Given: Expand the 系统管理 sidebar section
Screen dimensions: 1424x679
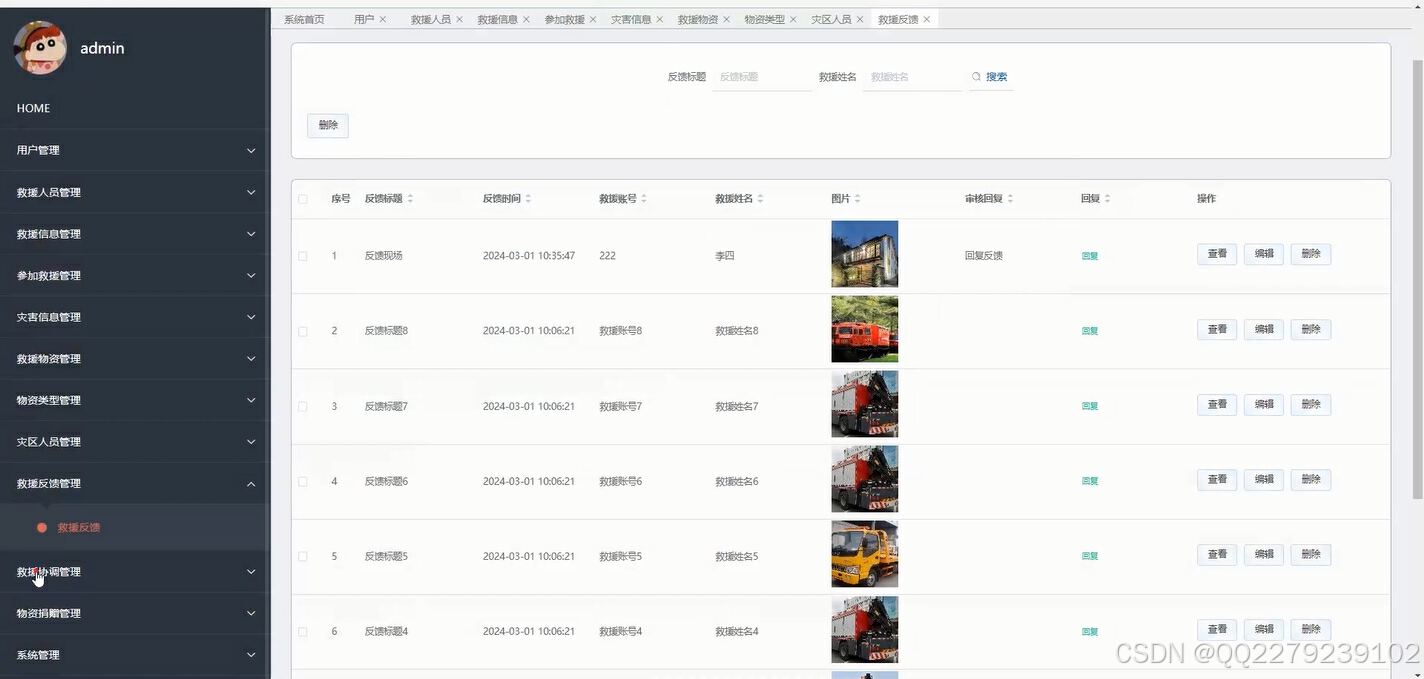Looking at the screenshot, I should click(x=135, y=655).
